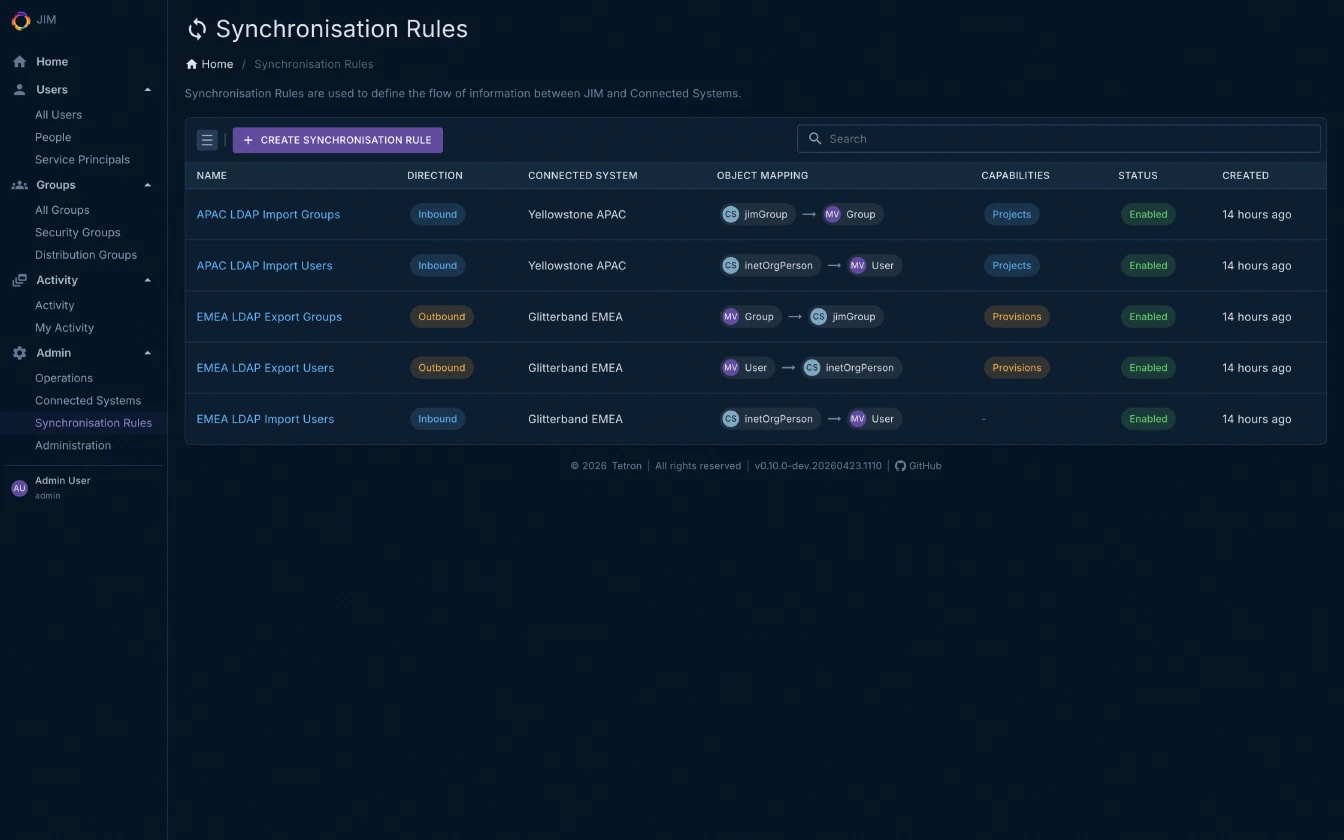
Task: Toggle the Enabled badge for EMEA LDAP Import Users
Action: (x=1147, y=418)
